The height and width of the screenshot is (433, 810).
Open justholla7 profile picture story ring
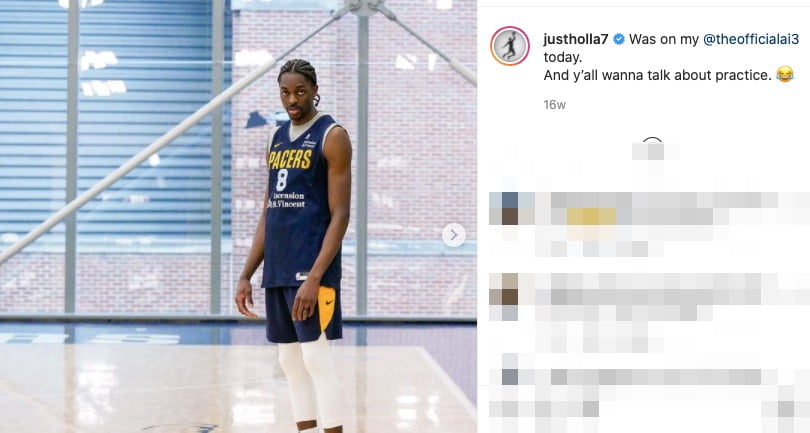510,46
